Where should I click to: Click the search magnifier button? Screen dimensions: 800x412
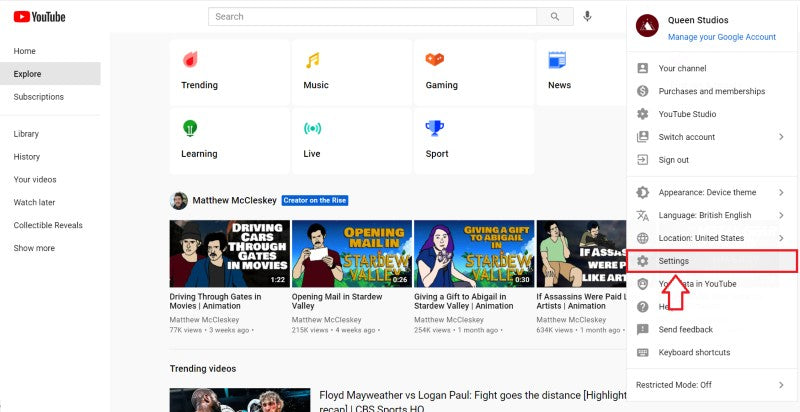tap(555, 16)
